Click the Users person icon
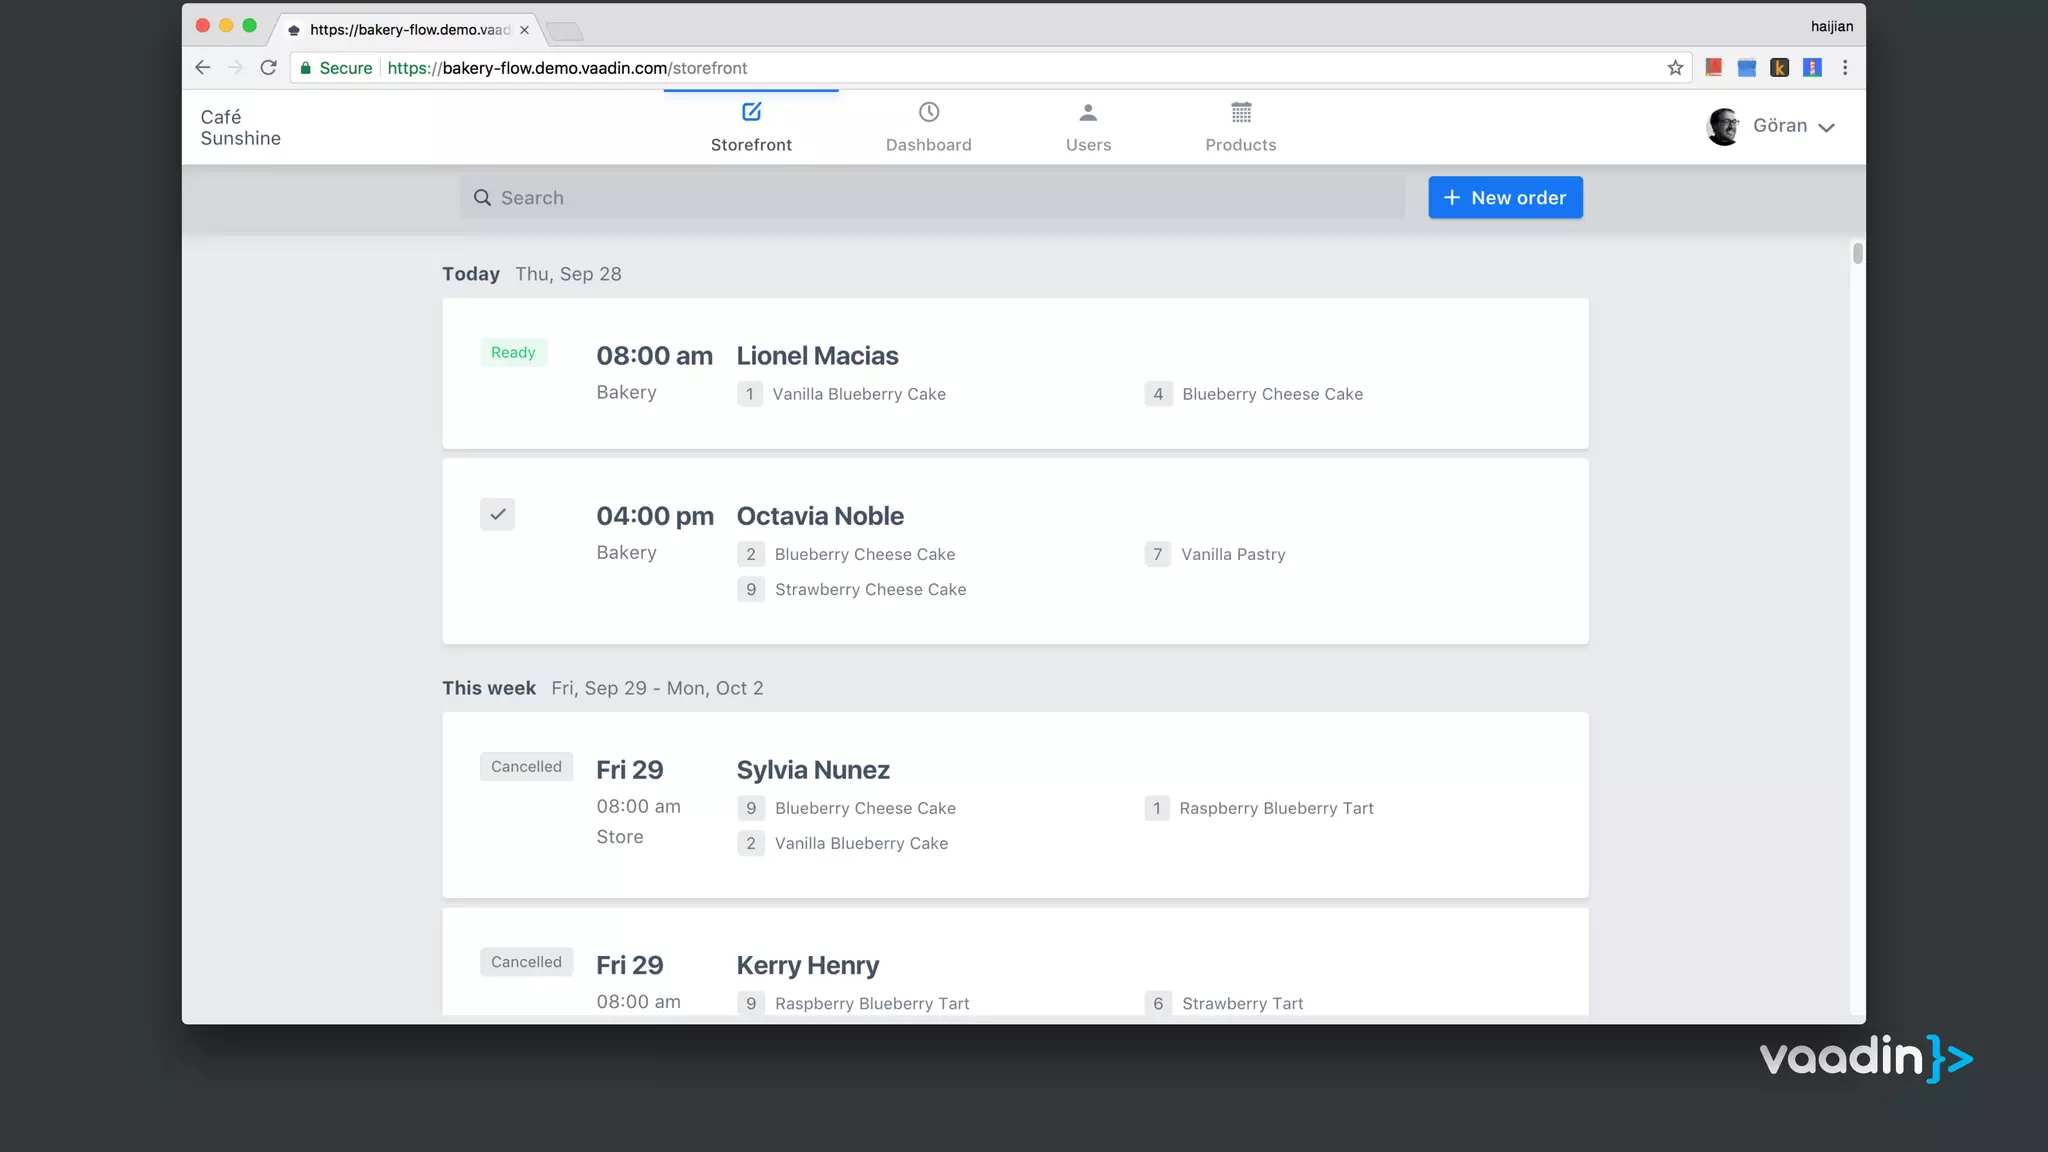 point(1088,112)
